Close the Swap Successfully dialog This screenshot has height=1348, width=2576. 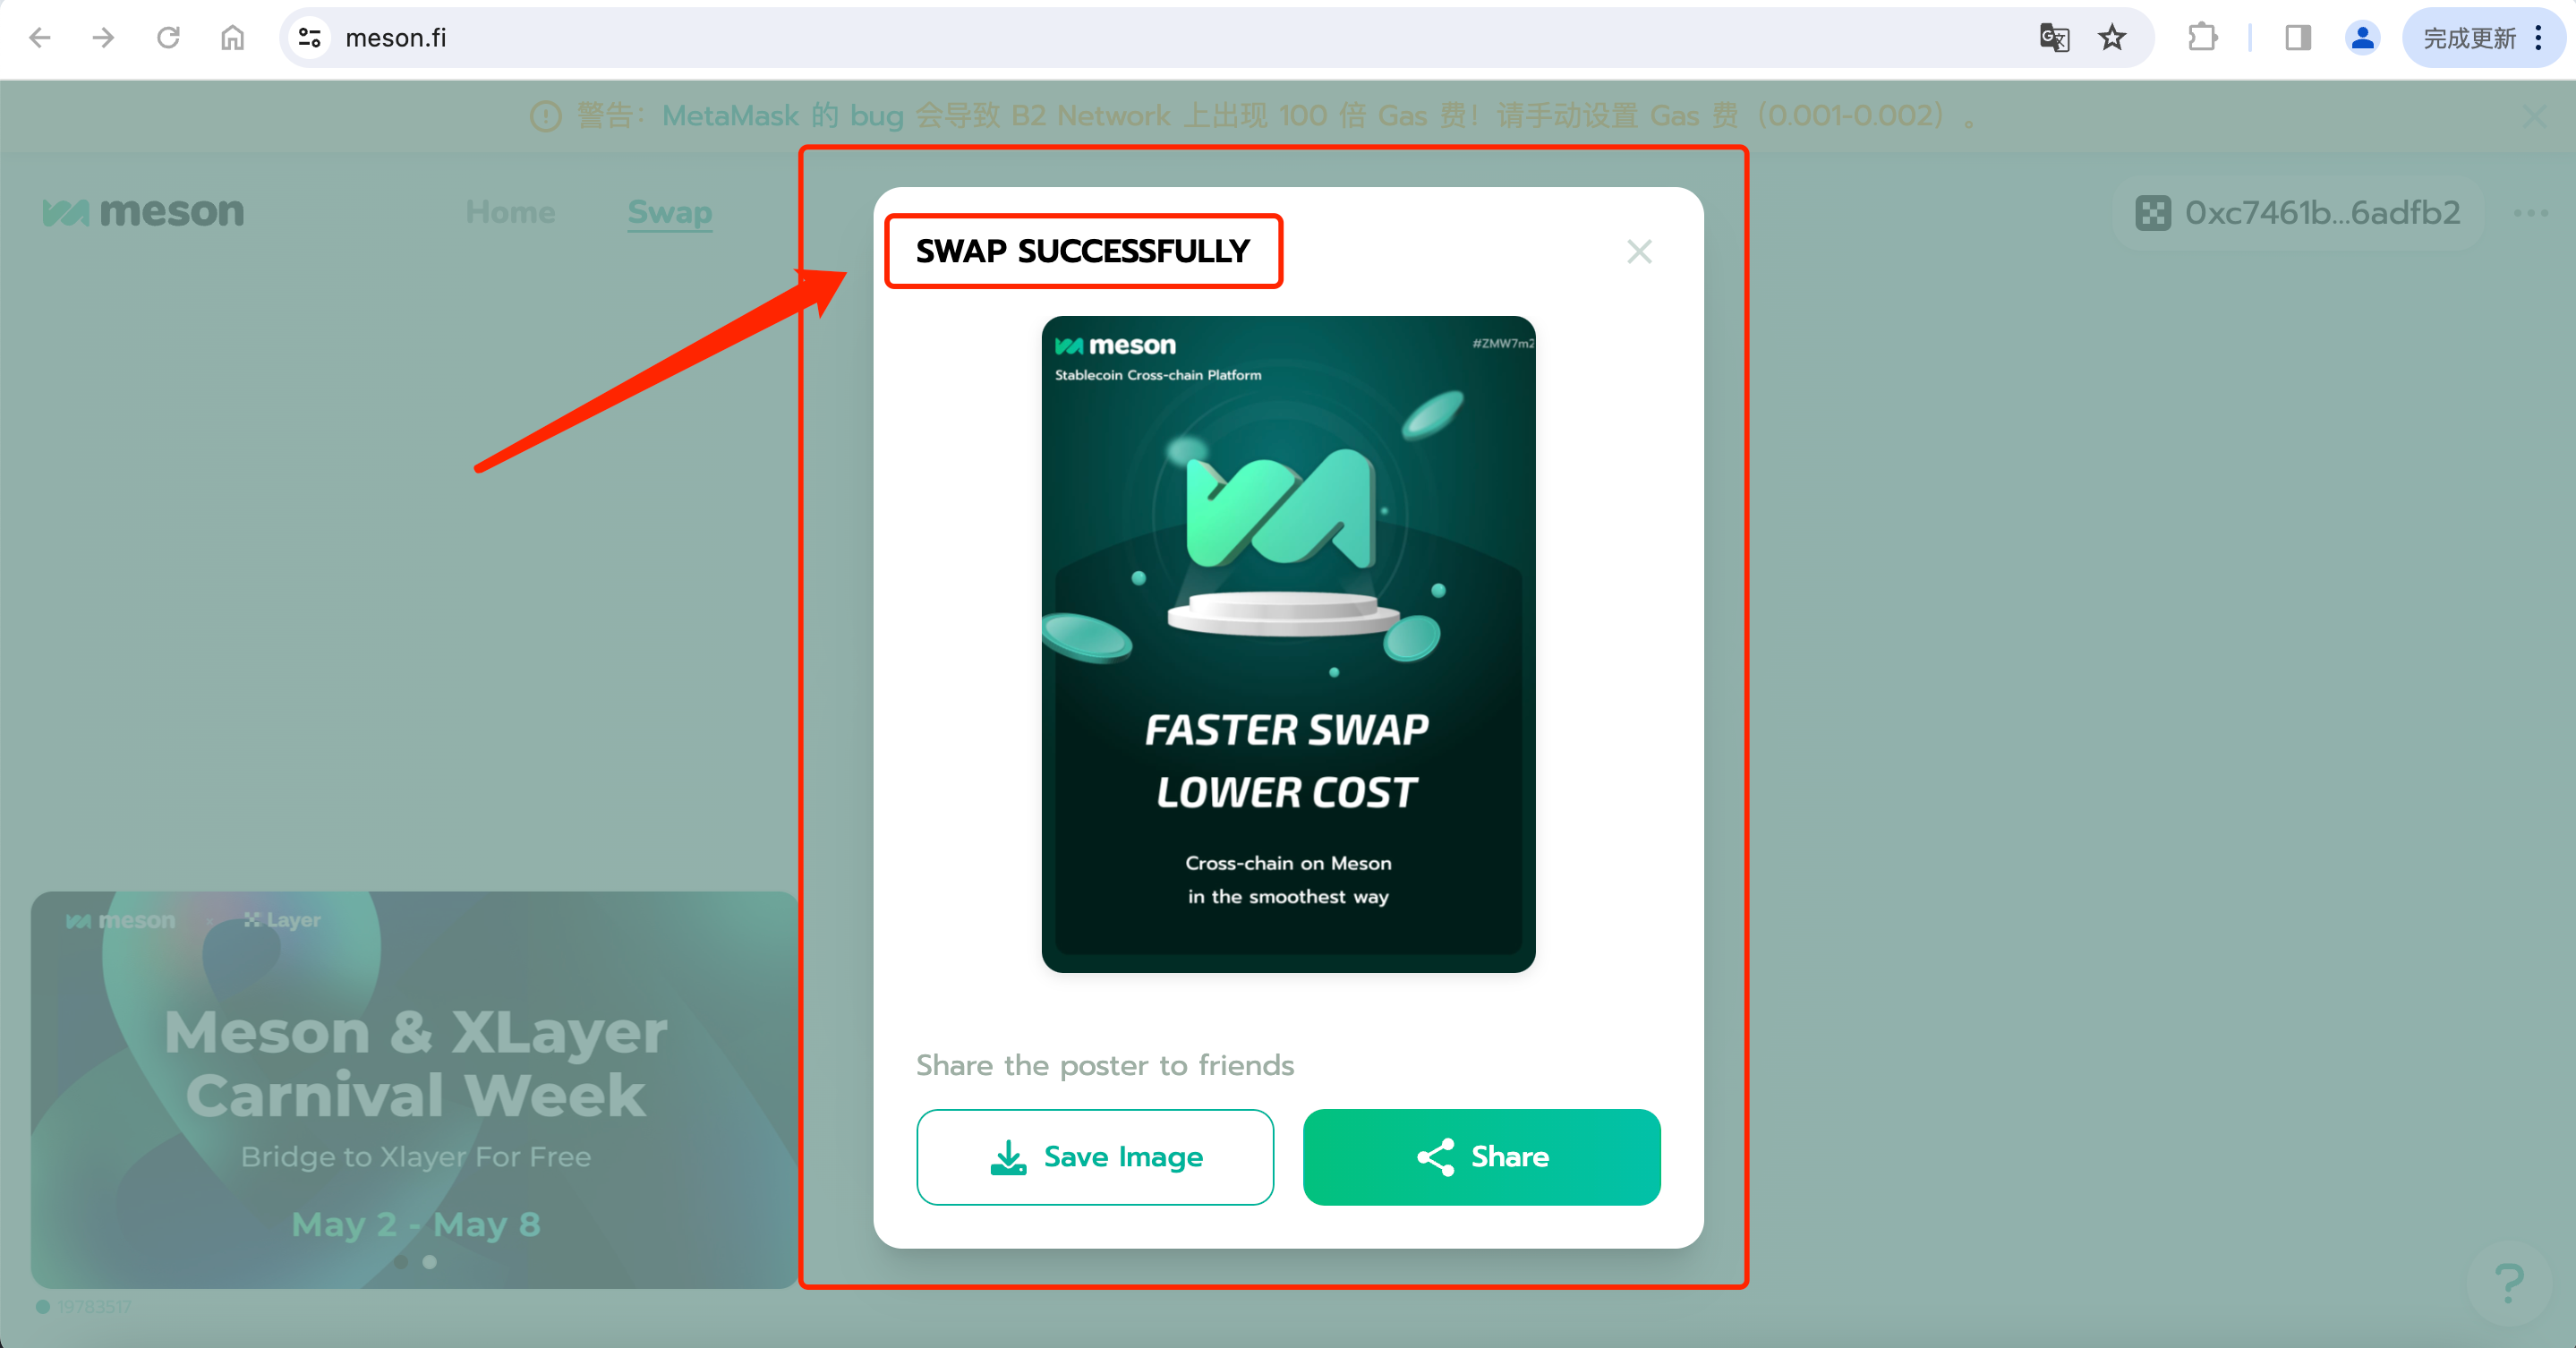click(1639, 251)
